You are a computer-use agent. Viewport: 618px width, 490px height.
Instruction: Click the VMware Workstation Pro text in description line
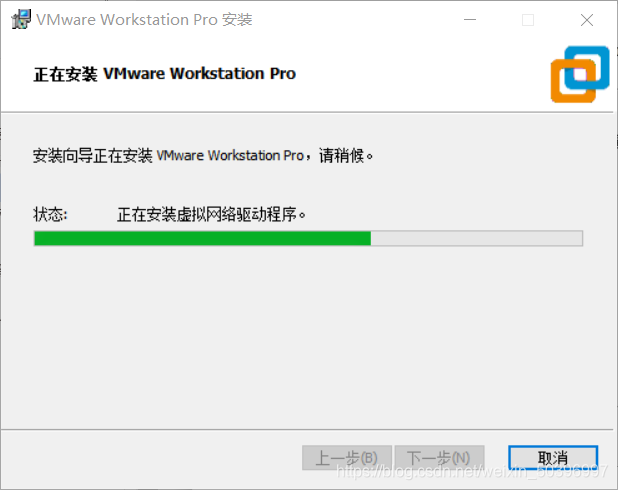pyautogui.click(x=230, y=156)
